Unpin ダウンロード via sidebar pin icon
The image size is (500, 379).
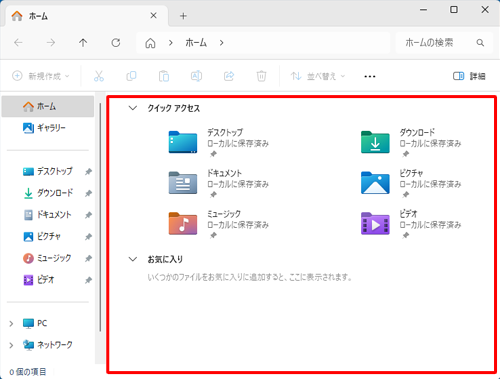(x=88, y=193)
